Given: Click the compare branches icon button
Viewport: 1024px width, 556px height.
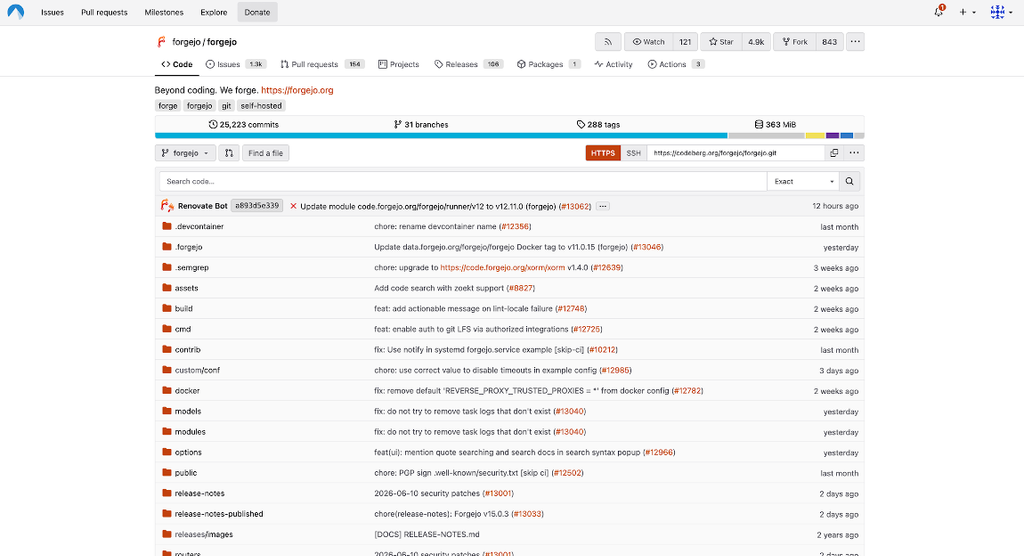Looking at the screenshot, I should 229,153.
